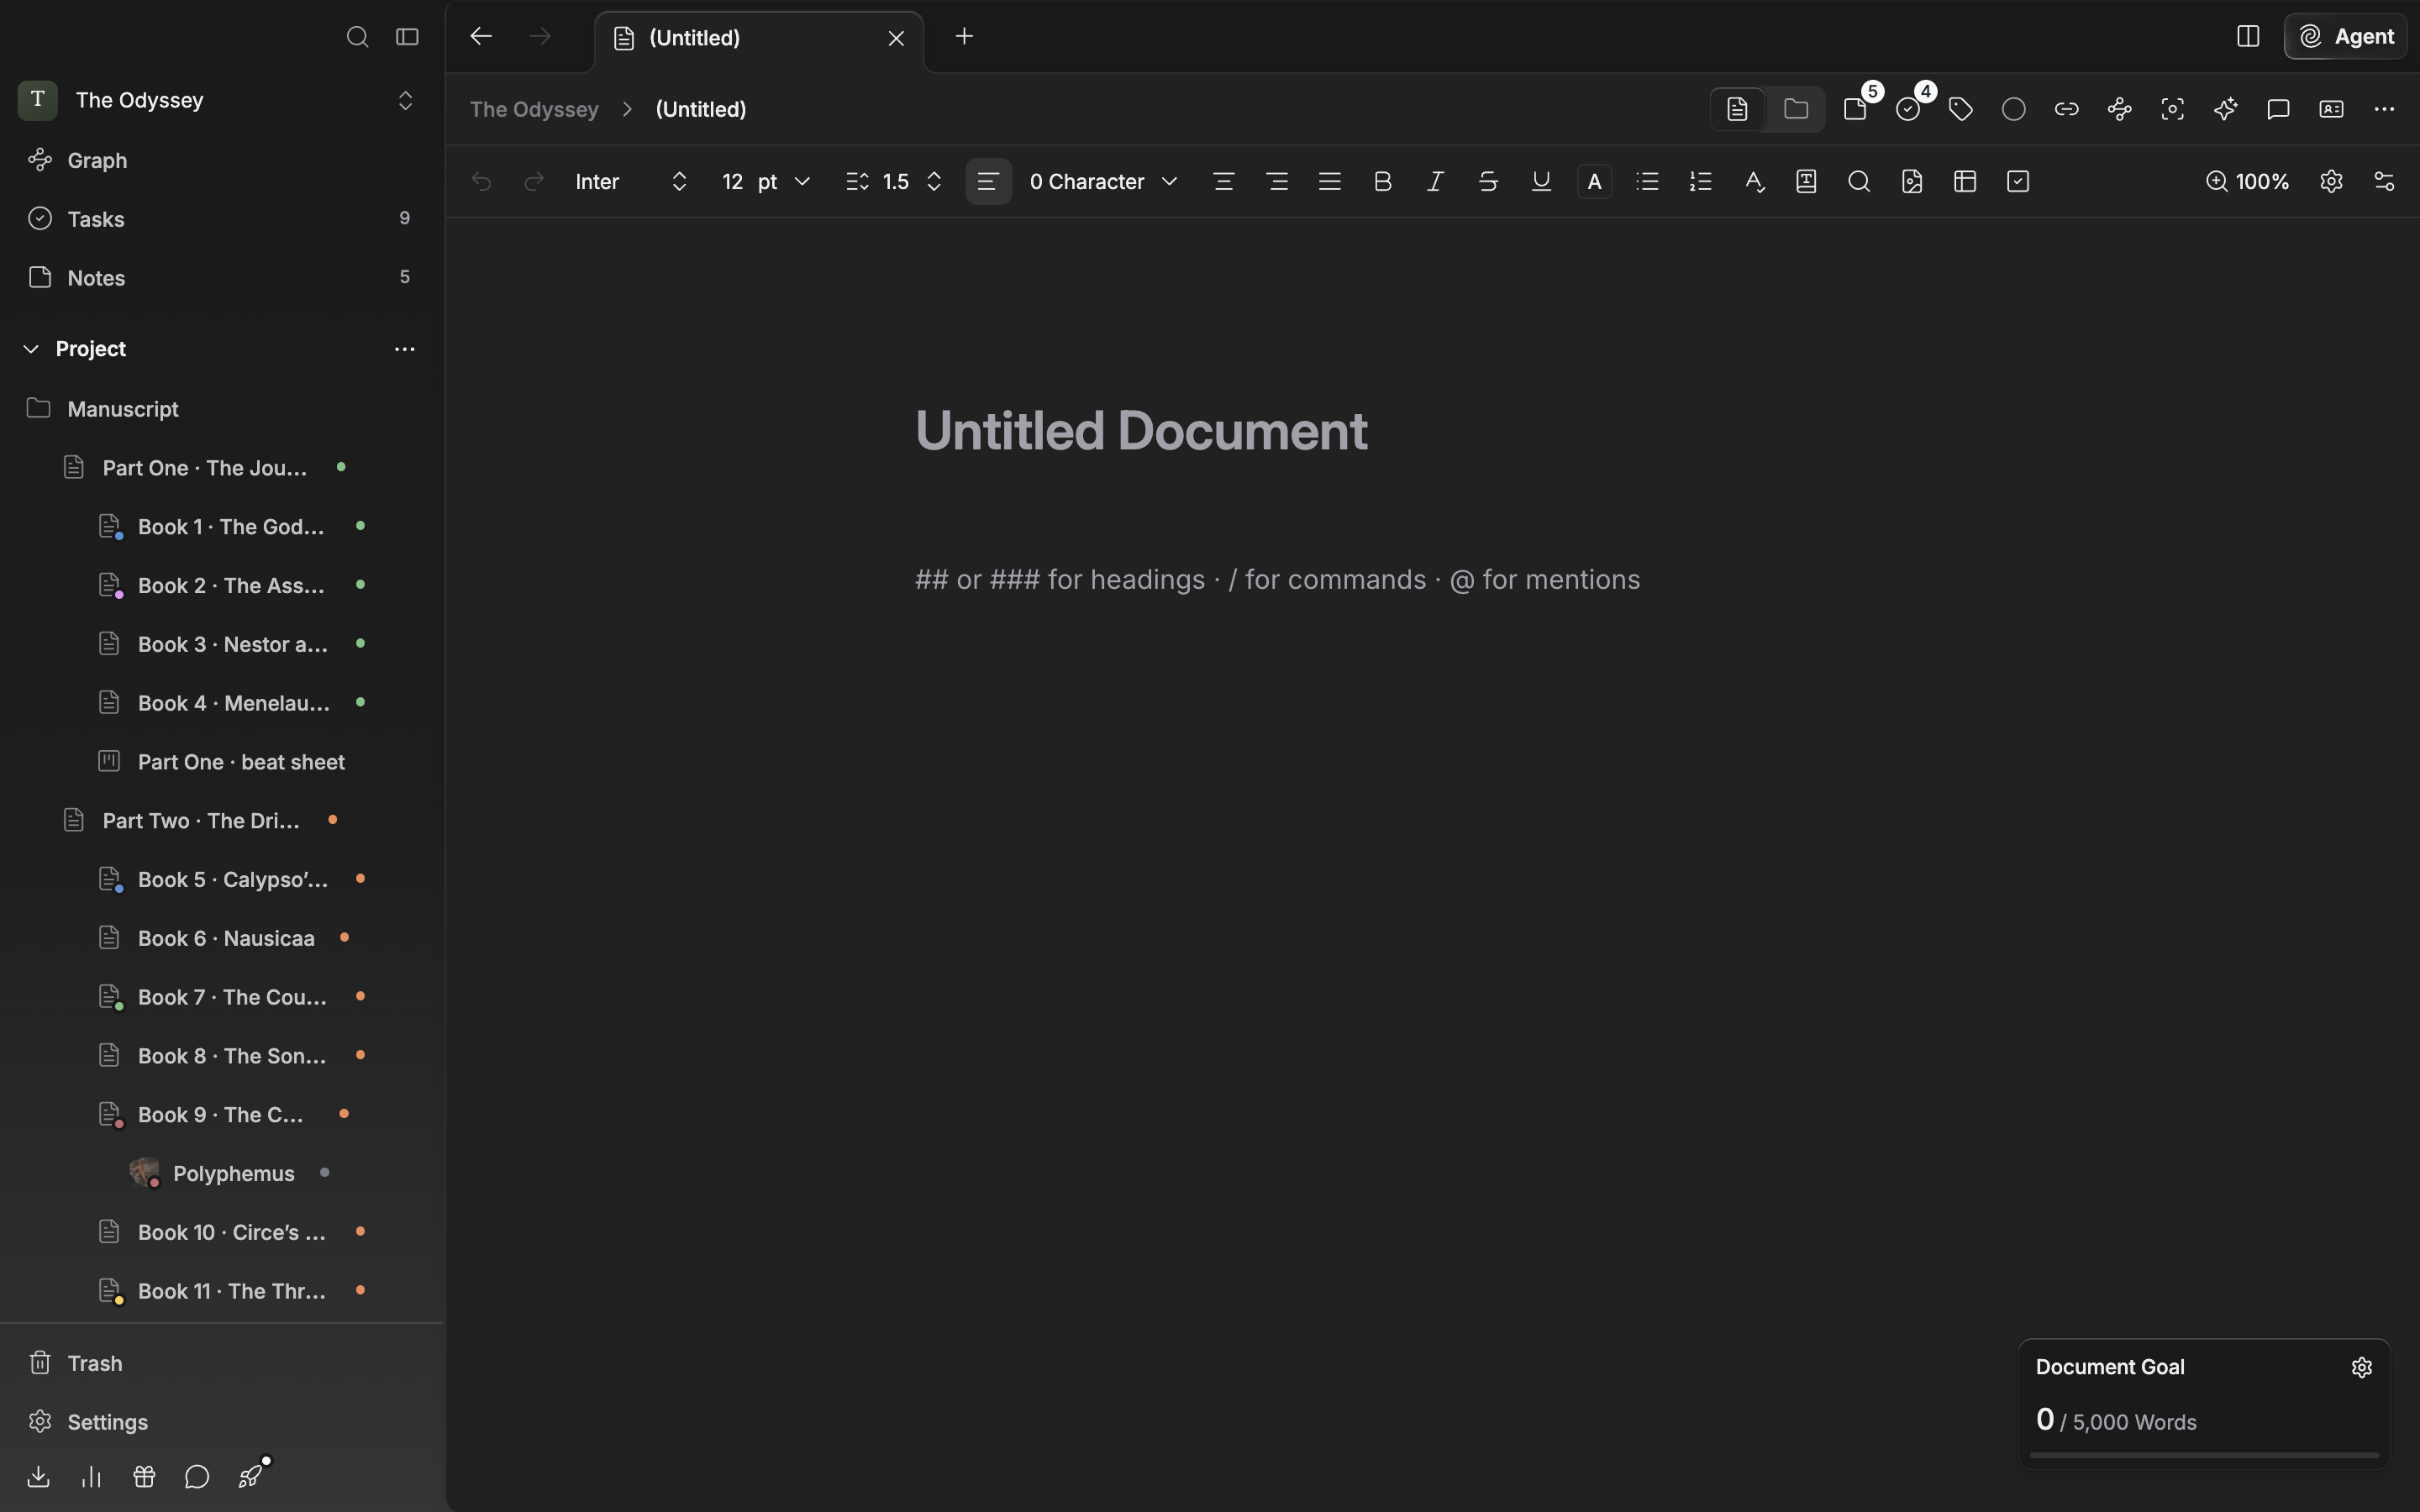Toggle italic formatting
Image resolution: width=2420 pixels, height=1512 pixels.
click(1436, 182)
